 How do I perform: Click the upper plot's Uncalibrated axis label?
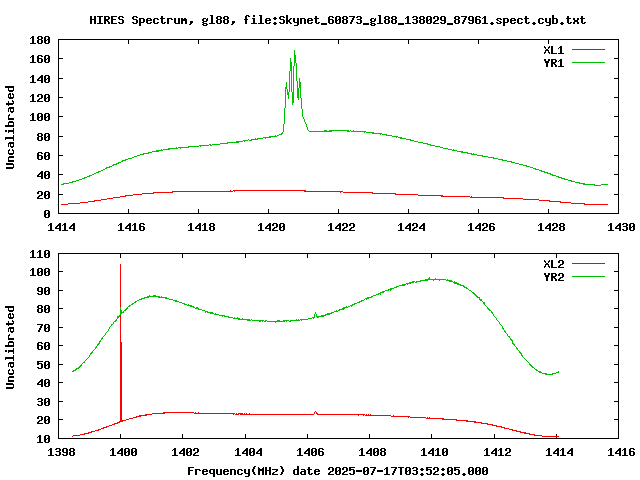[10, 127]
